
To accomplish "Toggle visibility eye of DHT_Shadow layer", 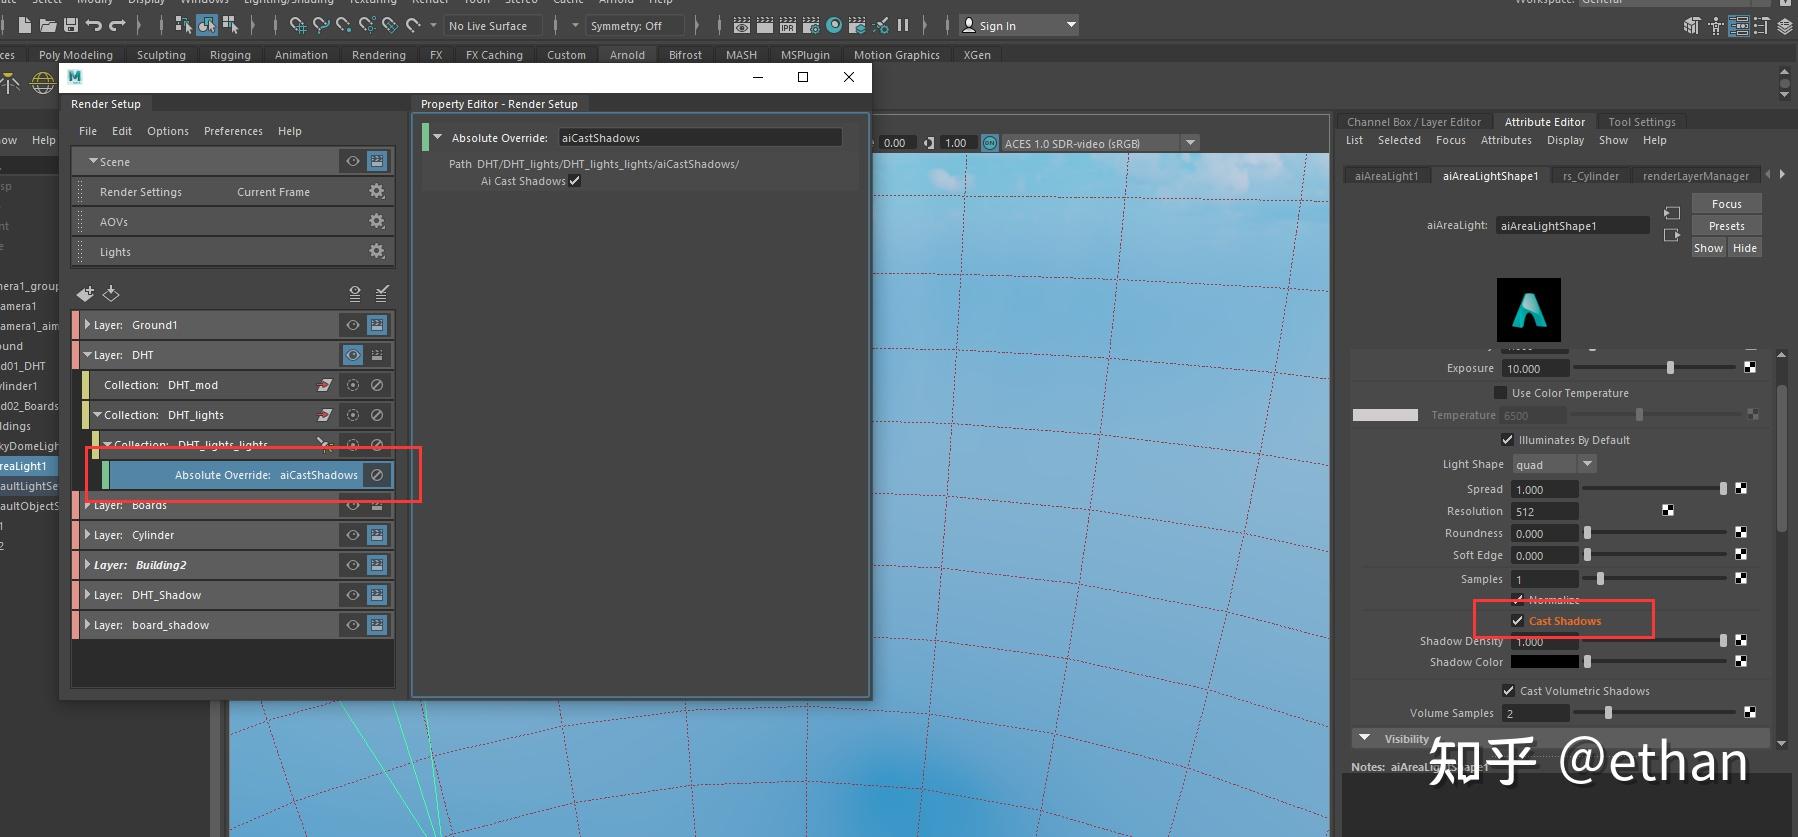I will (x=353, y=595).
